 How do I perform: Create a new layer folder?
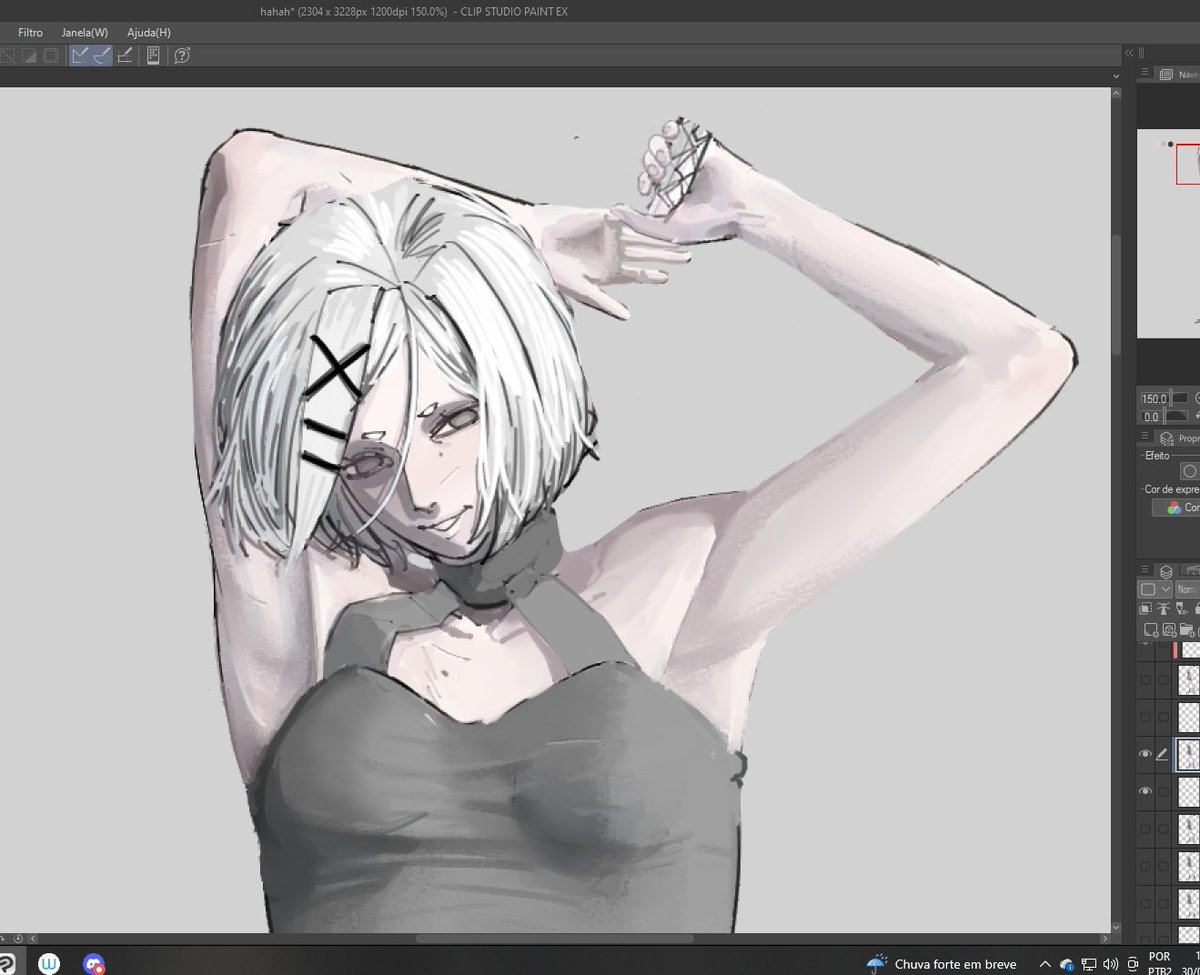1186,630
